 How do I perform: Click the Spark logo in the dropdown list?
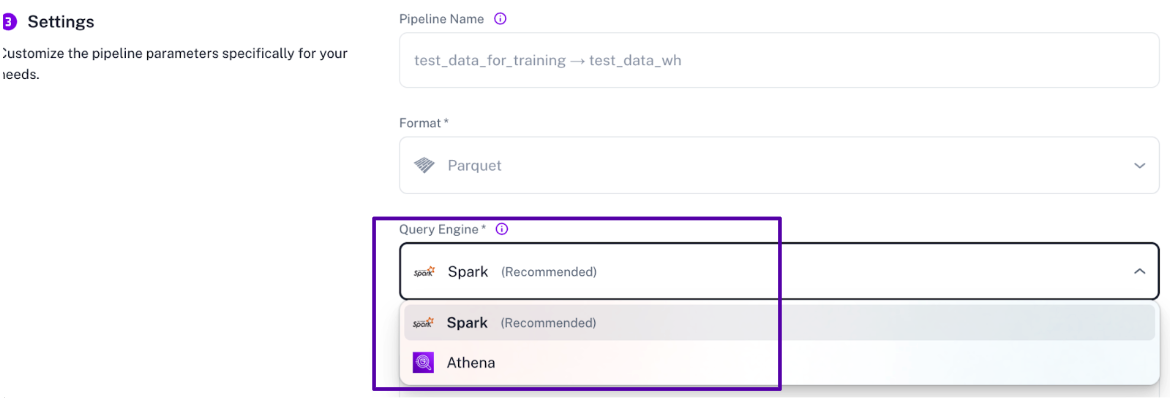424,323
